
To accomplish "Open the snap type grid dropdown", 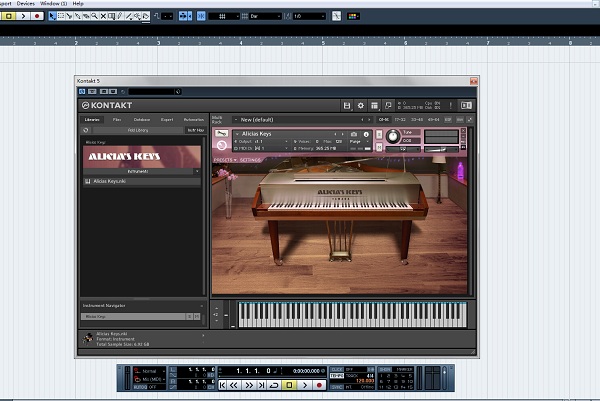I will [x=224, y=16].
